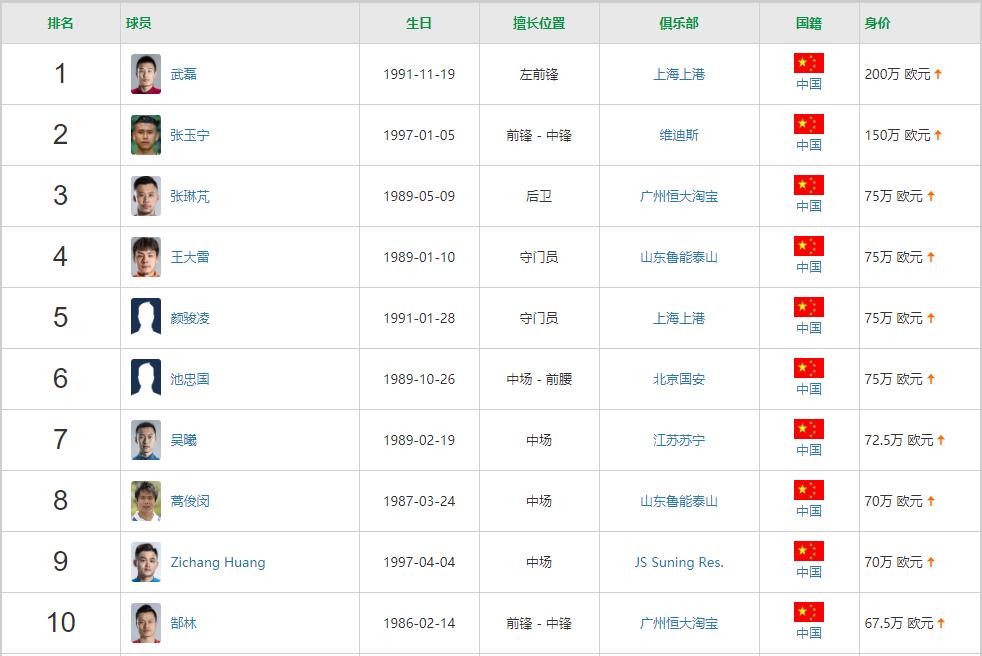Viewport: 982px width, 656px height.
Task: Click the orange up arrow beside 200万 欧元
Action: (x=935, y=74)
